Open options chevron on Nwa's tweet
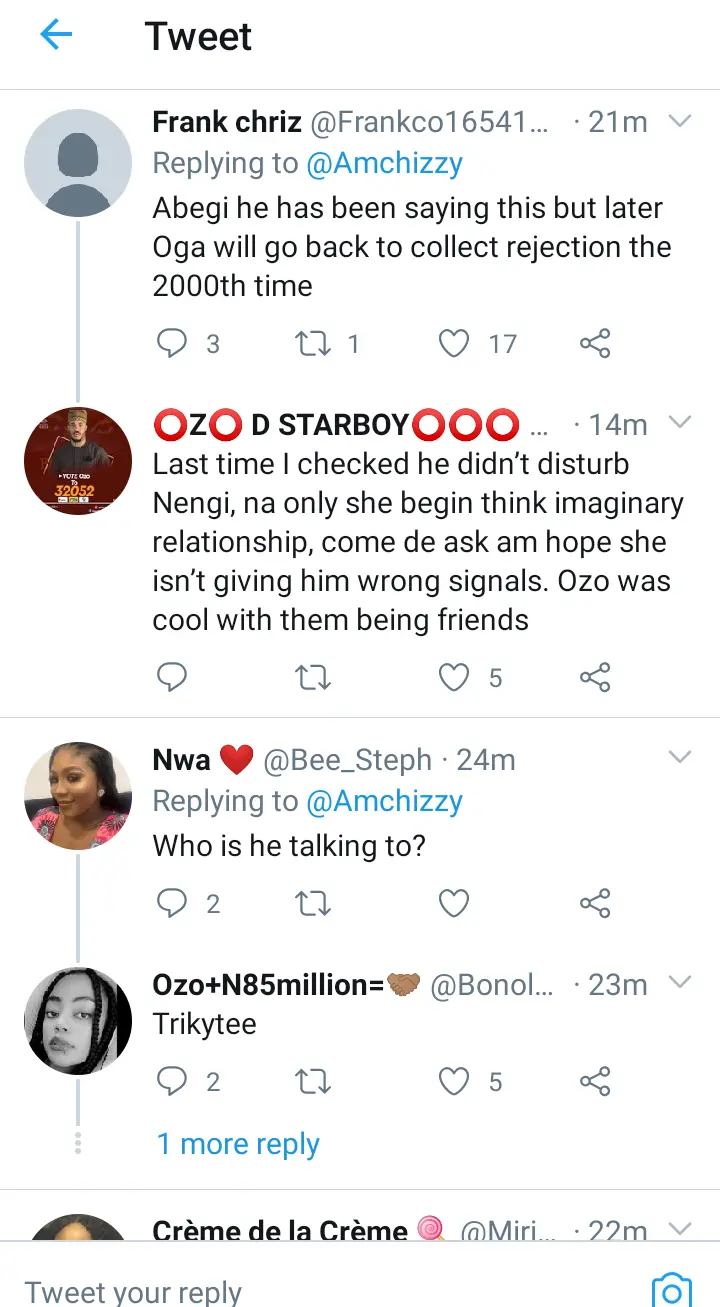The image size is (720, 1307). 680,758
